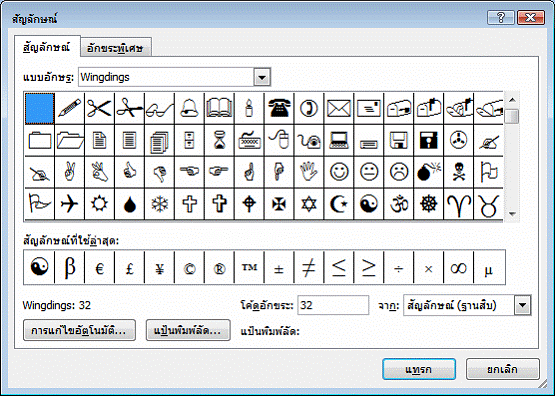
Task: Click the ยกเลิก cancel button
Action: click(x=503, y=369)
